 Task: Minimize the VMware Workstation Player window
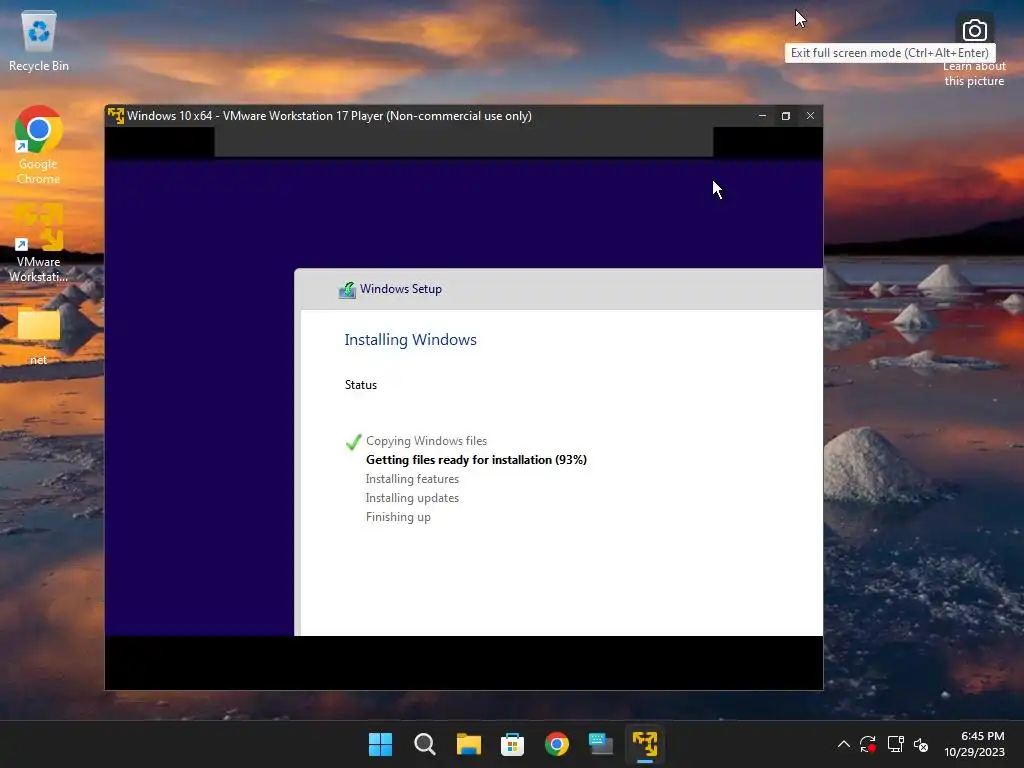point(762,116)
